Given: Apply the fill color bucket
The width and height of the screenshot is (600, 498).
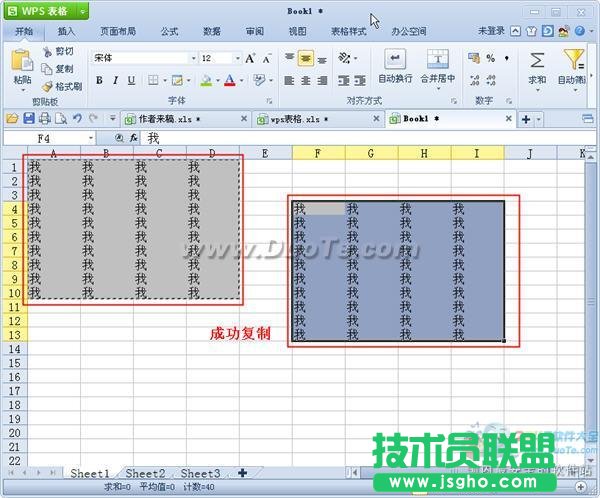Looking at the screenshot, I should pos(206,80).
